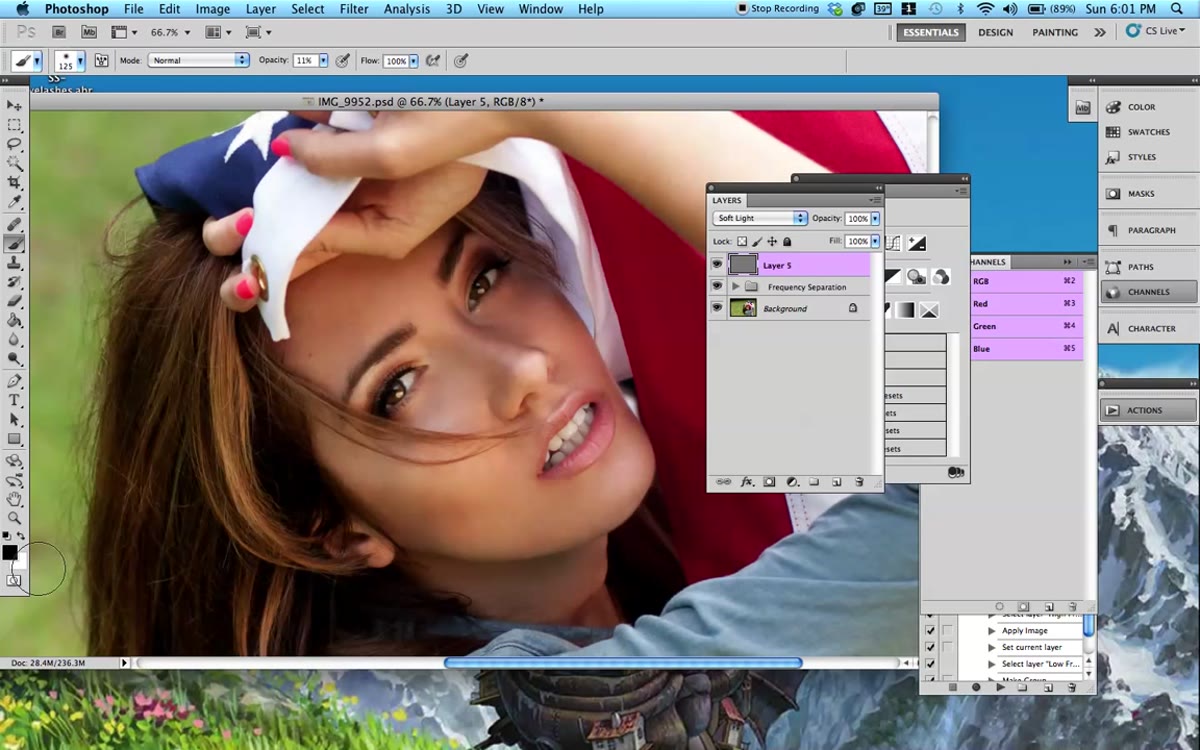The width and height of the screenshot is (1200, 750).
Task: Select the Move tool
Action: pyautogui.click(x=14, y=105)
